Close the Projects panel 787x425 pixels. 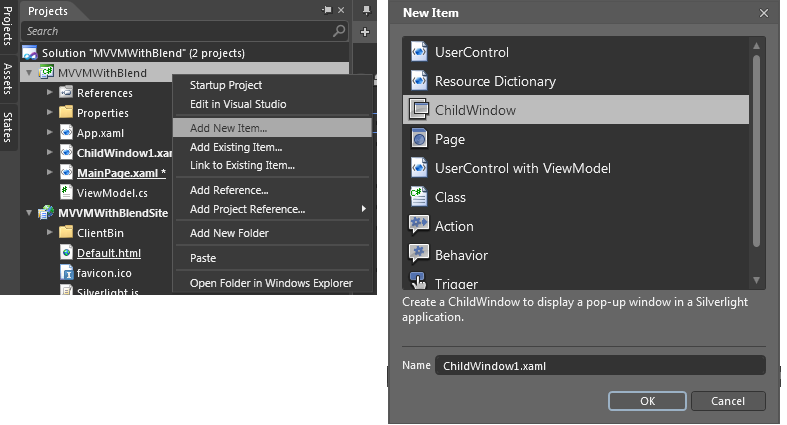(341, 10)
